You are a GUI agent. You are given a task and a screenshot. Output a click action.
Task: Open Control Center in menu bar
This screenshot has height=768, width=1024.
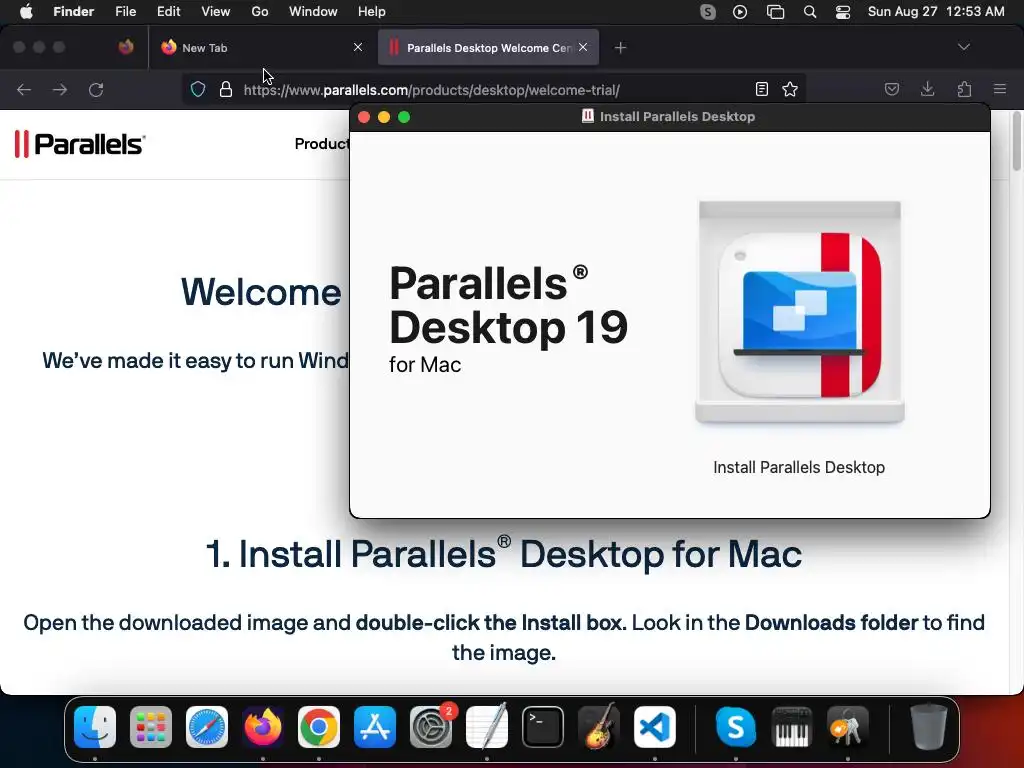click(x=843, y=12)
